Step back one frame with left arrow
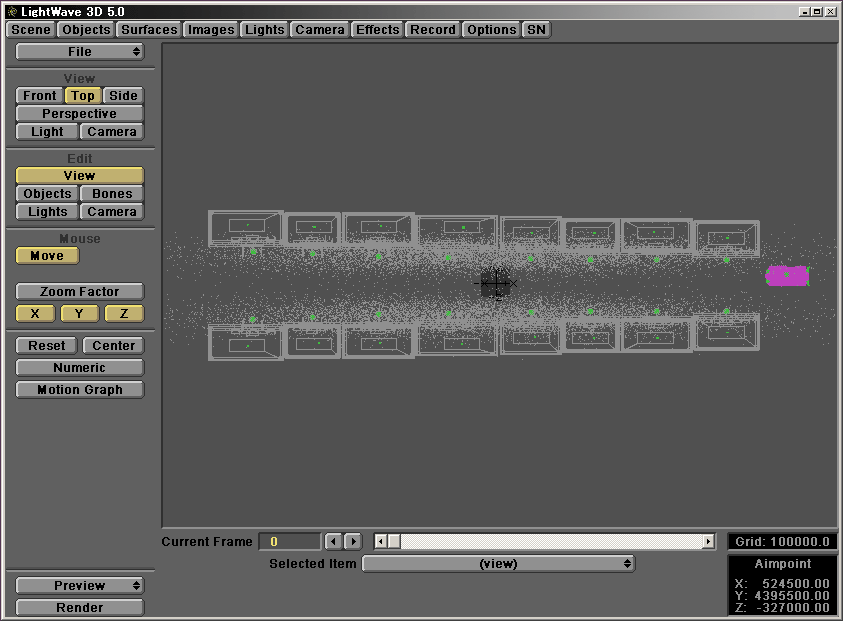This screenshot has width=843, height=621. pyautogui.click(x=334, y=541)
